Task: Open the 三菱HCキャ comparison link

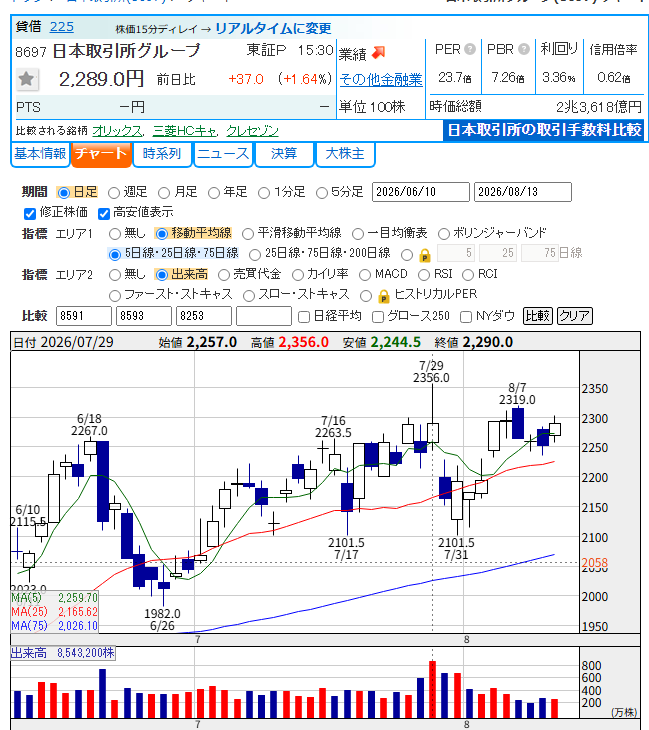Action: pos(184,131)
